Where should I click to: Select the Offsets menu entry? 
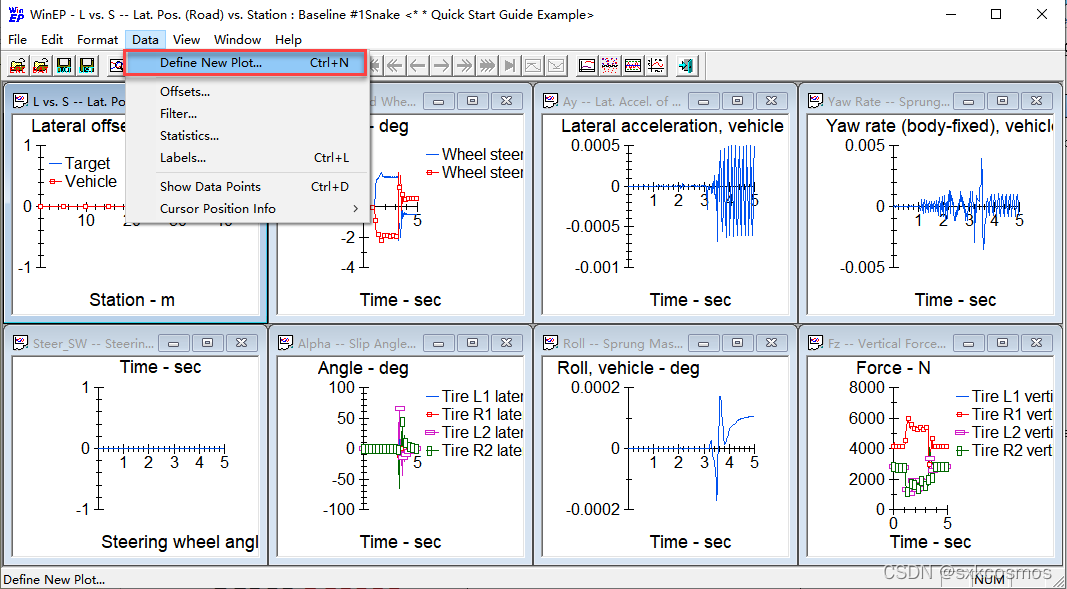pyautogui.click(x=248, y=92)
